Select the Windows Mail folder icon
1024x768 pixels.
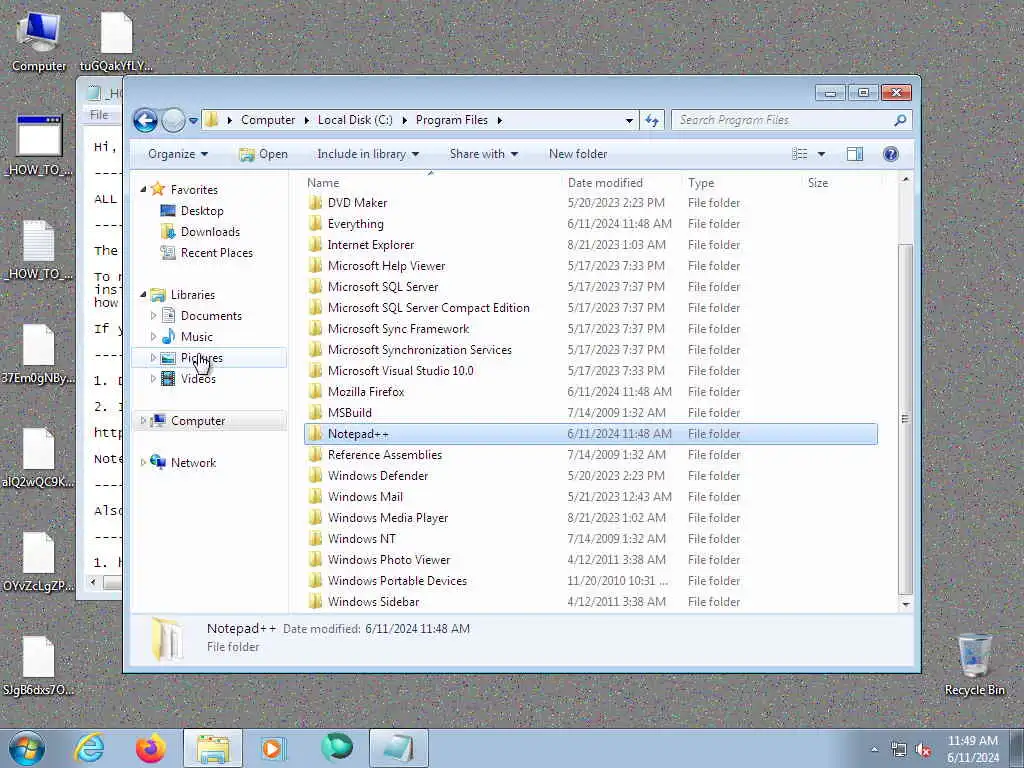point(315,497)
